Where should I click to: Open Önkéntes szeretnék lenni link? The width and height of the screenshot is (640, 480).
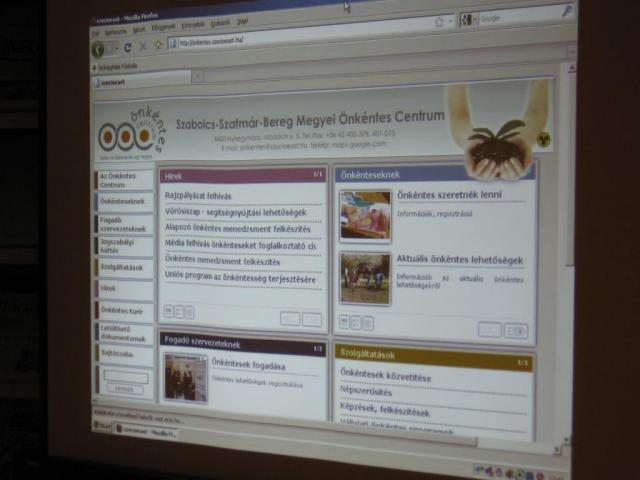click(x=449, y=195)
